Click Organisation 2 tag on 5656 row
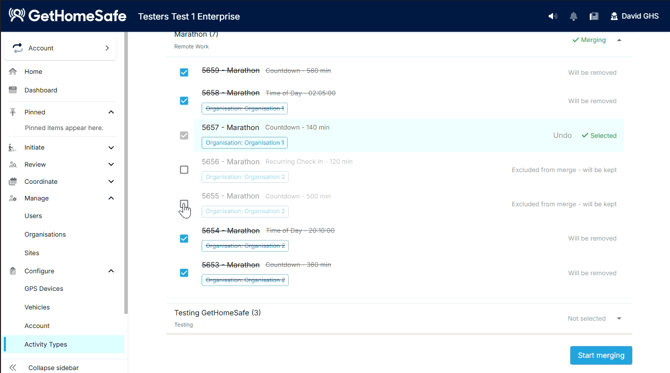This screenshot has height=373, width=670. (x=245, y=177)
